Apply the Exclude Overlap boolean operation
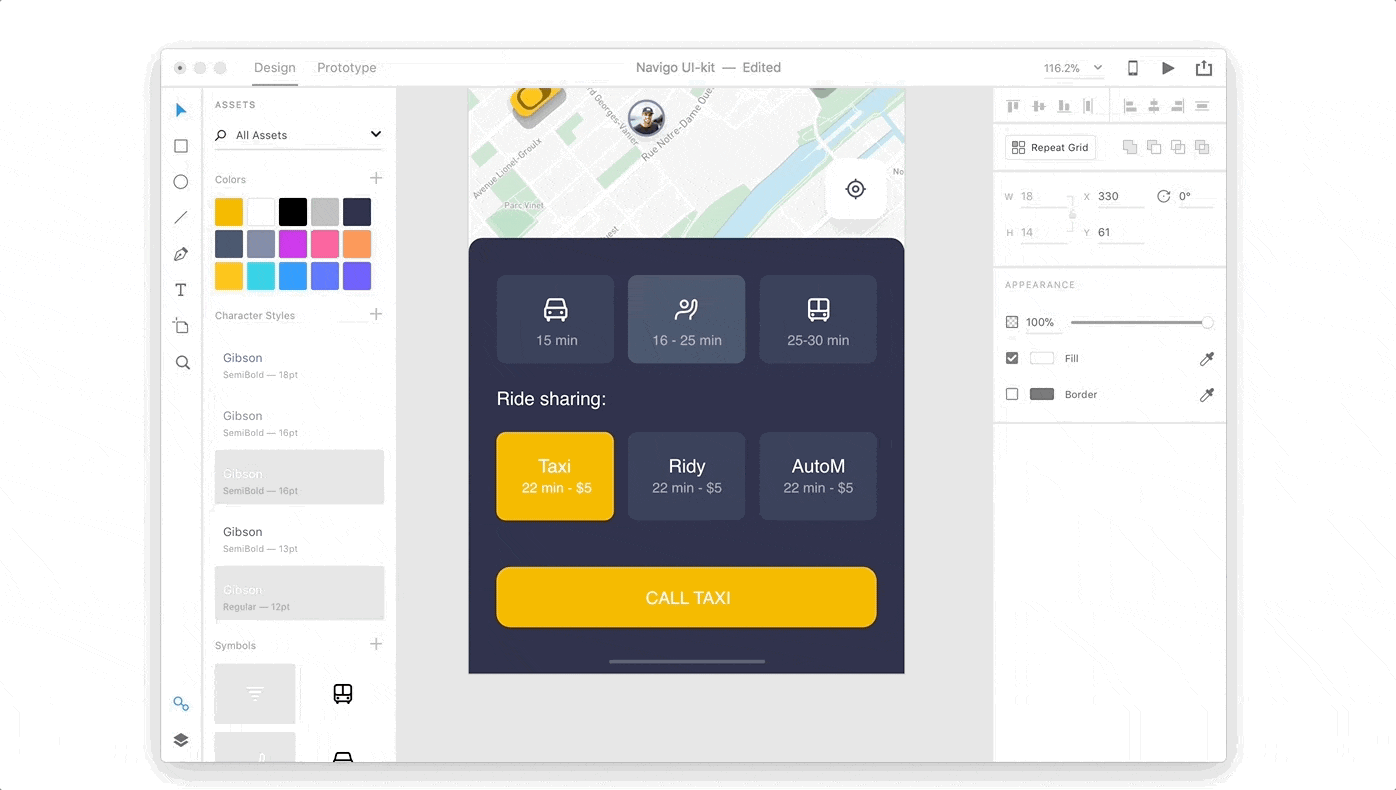The image size is (1396, 790). click(1202, 147)
